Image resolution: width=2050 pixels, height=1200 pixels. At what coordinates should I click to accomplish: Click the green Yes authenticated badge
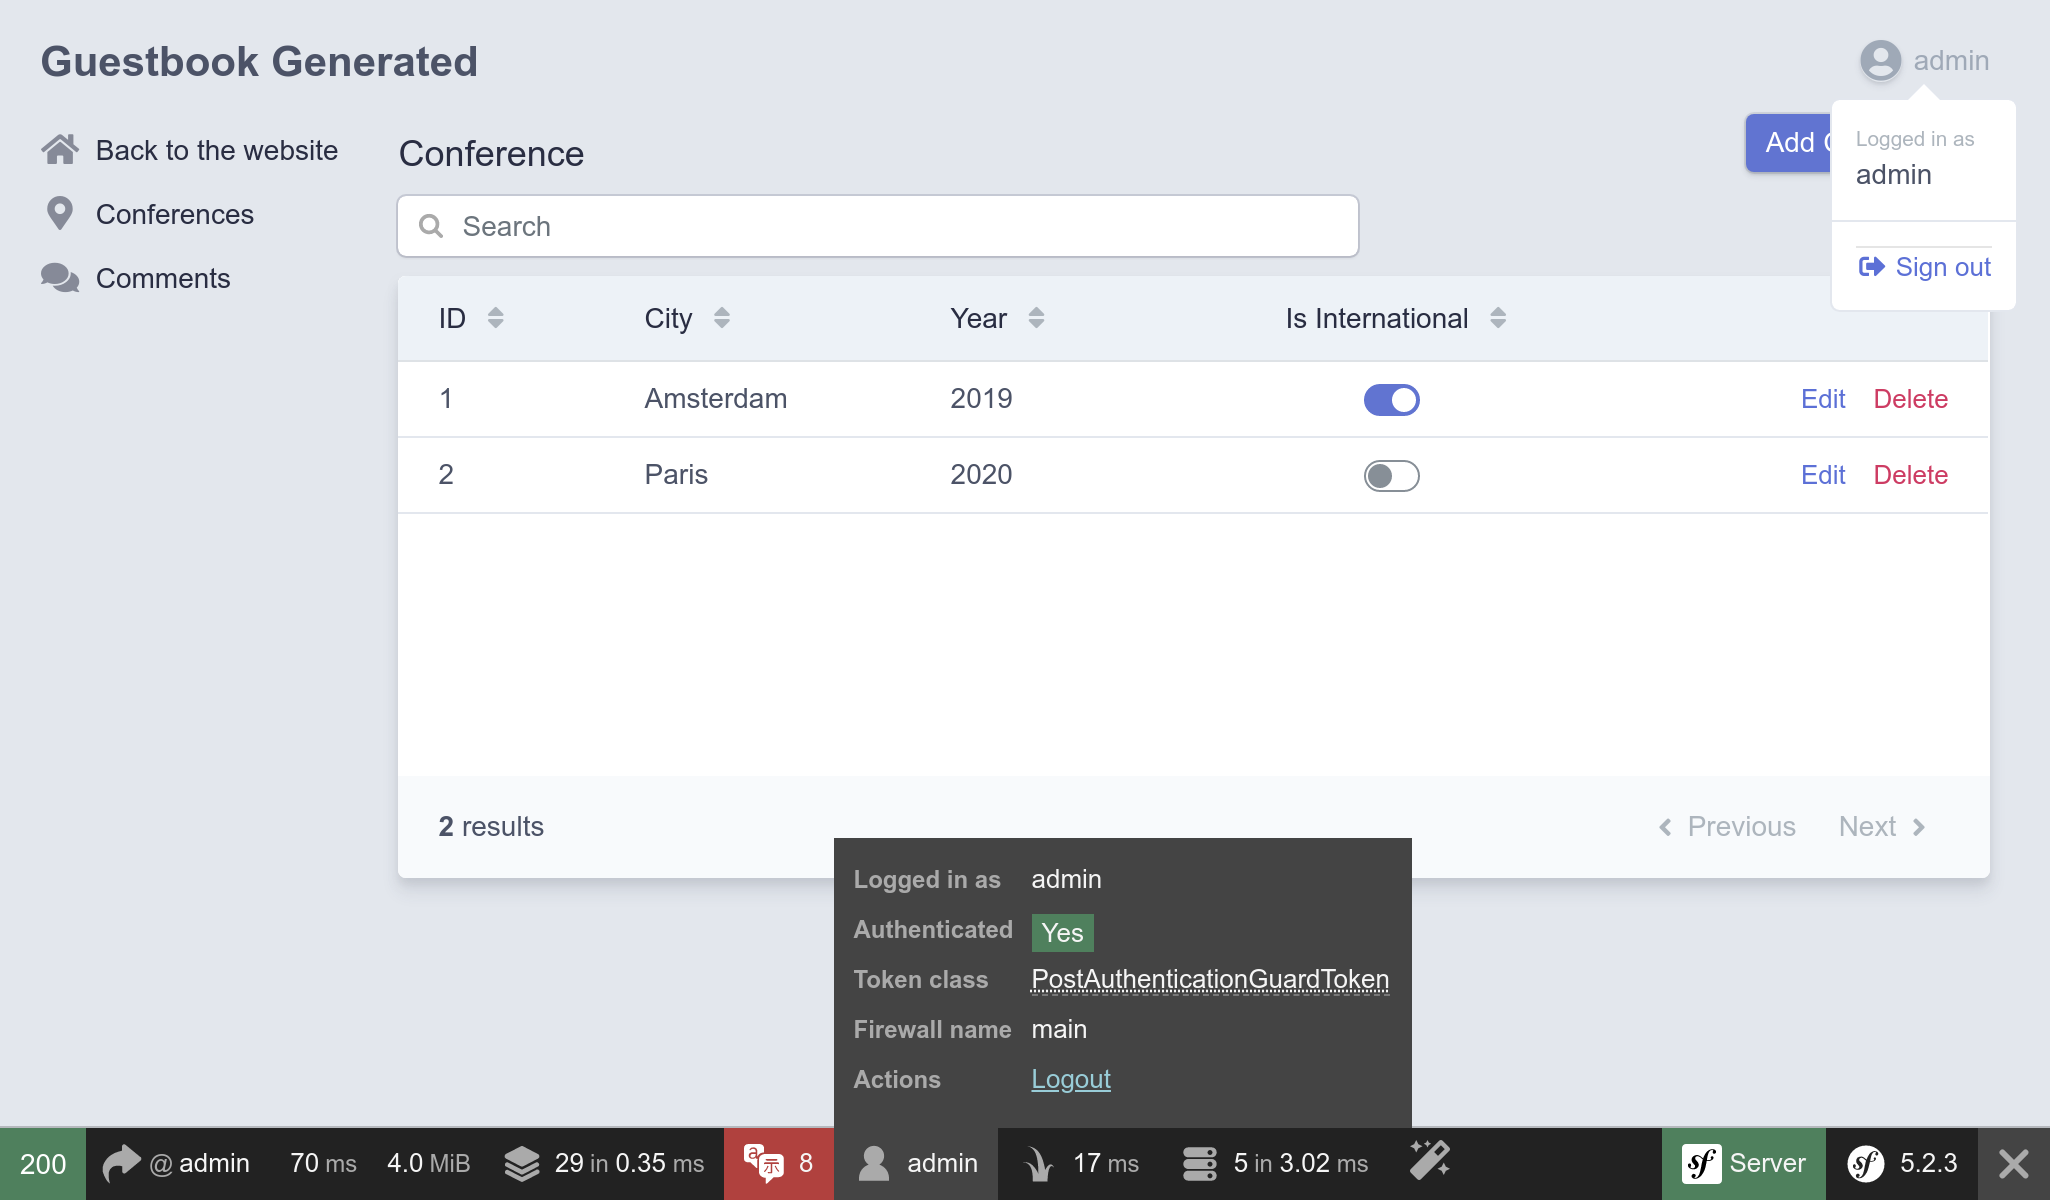tap(1062, 932)
